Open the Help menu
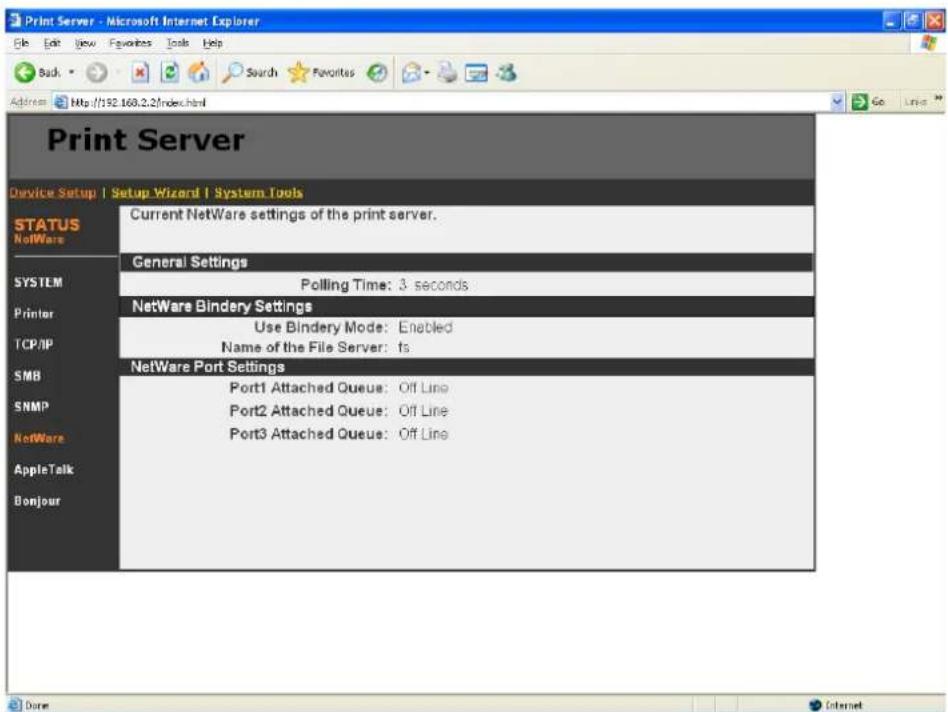 point(213,43)
